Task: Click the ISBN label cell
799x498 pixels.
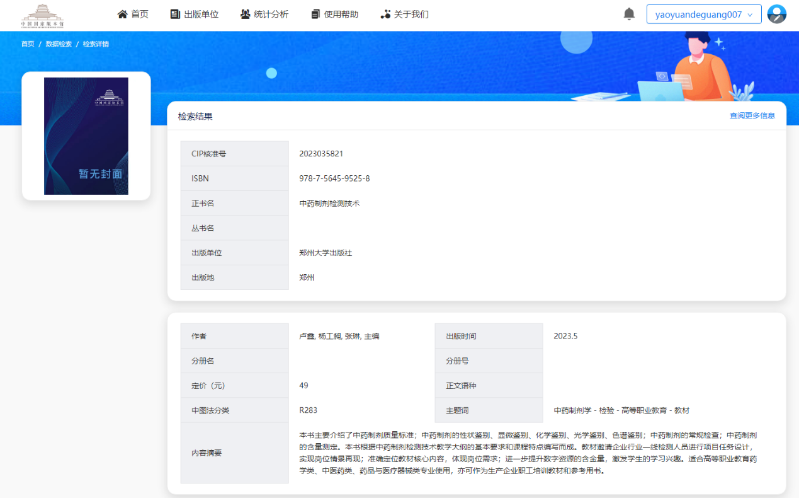Action: point(234,178)
